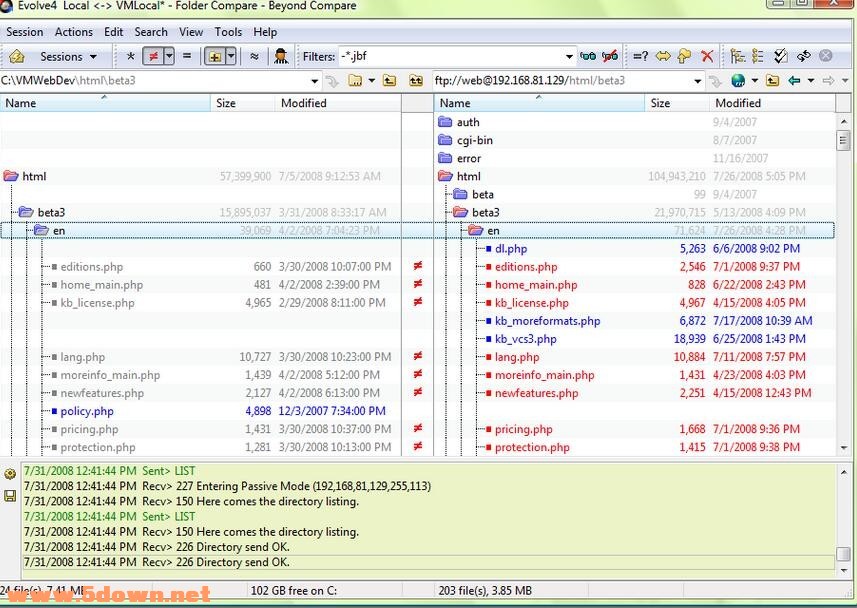Open the Actions menu
Image resolution: width=857 pixels, height=608 pixels.
(74, 32)
